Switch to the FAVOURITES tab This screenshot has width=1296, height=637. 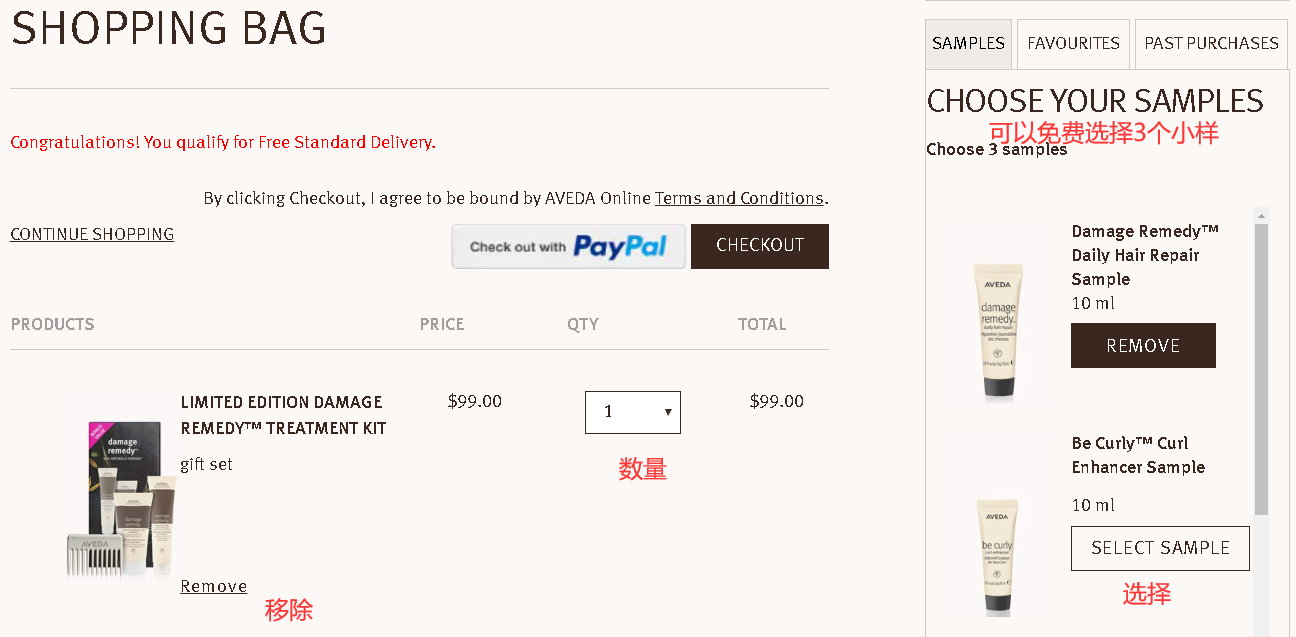click(x=1073, y=44)
